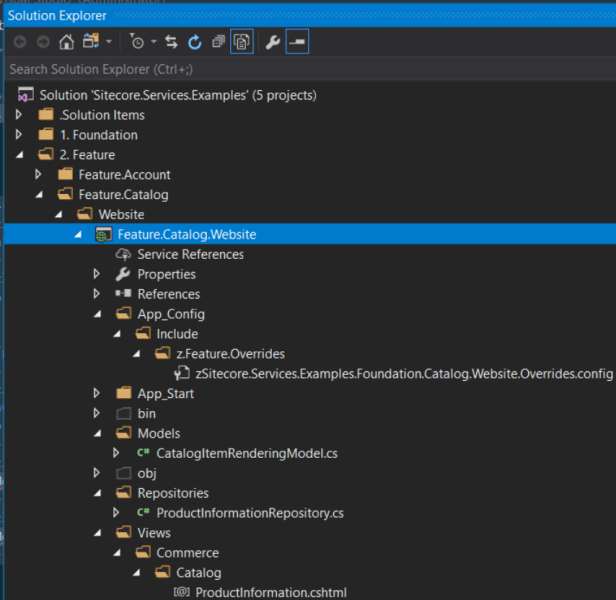Image resolution: width=616 pixels, height=600 pixels.
Task: Collapse the 2. Feature folder
Action: point(19,155)
